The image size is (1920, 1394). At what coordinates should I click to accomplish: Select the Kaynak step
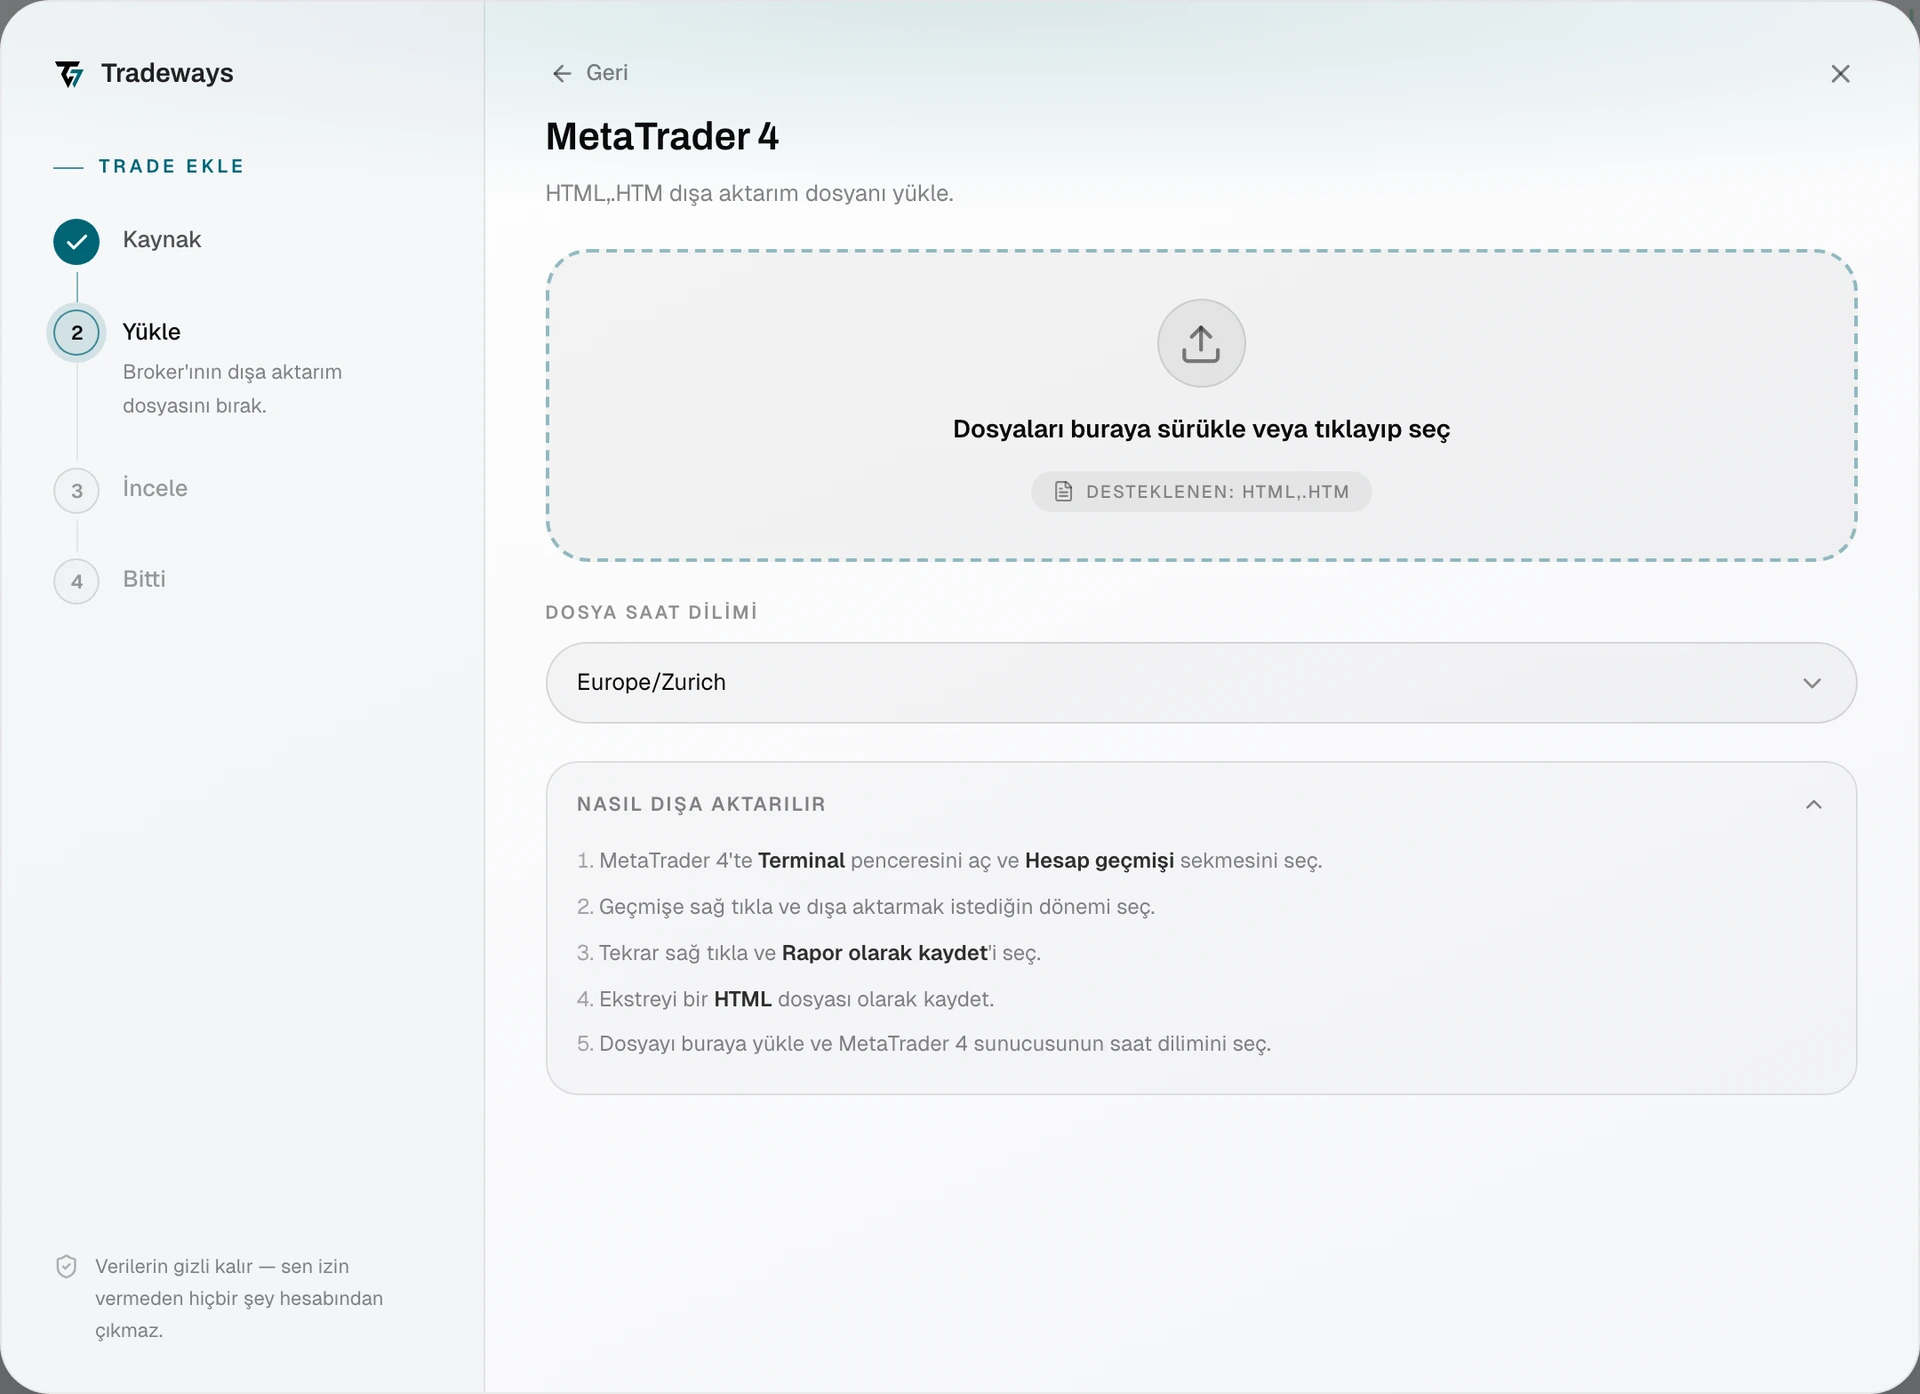coord(128,240)
